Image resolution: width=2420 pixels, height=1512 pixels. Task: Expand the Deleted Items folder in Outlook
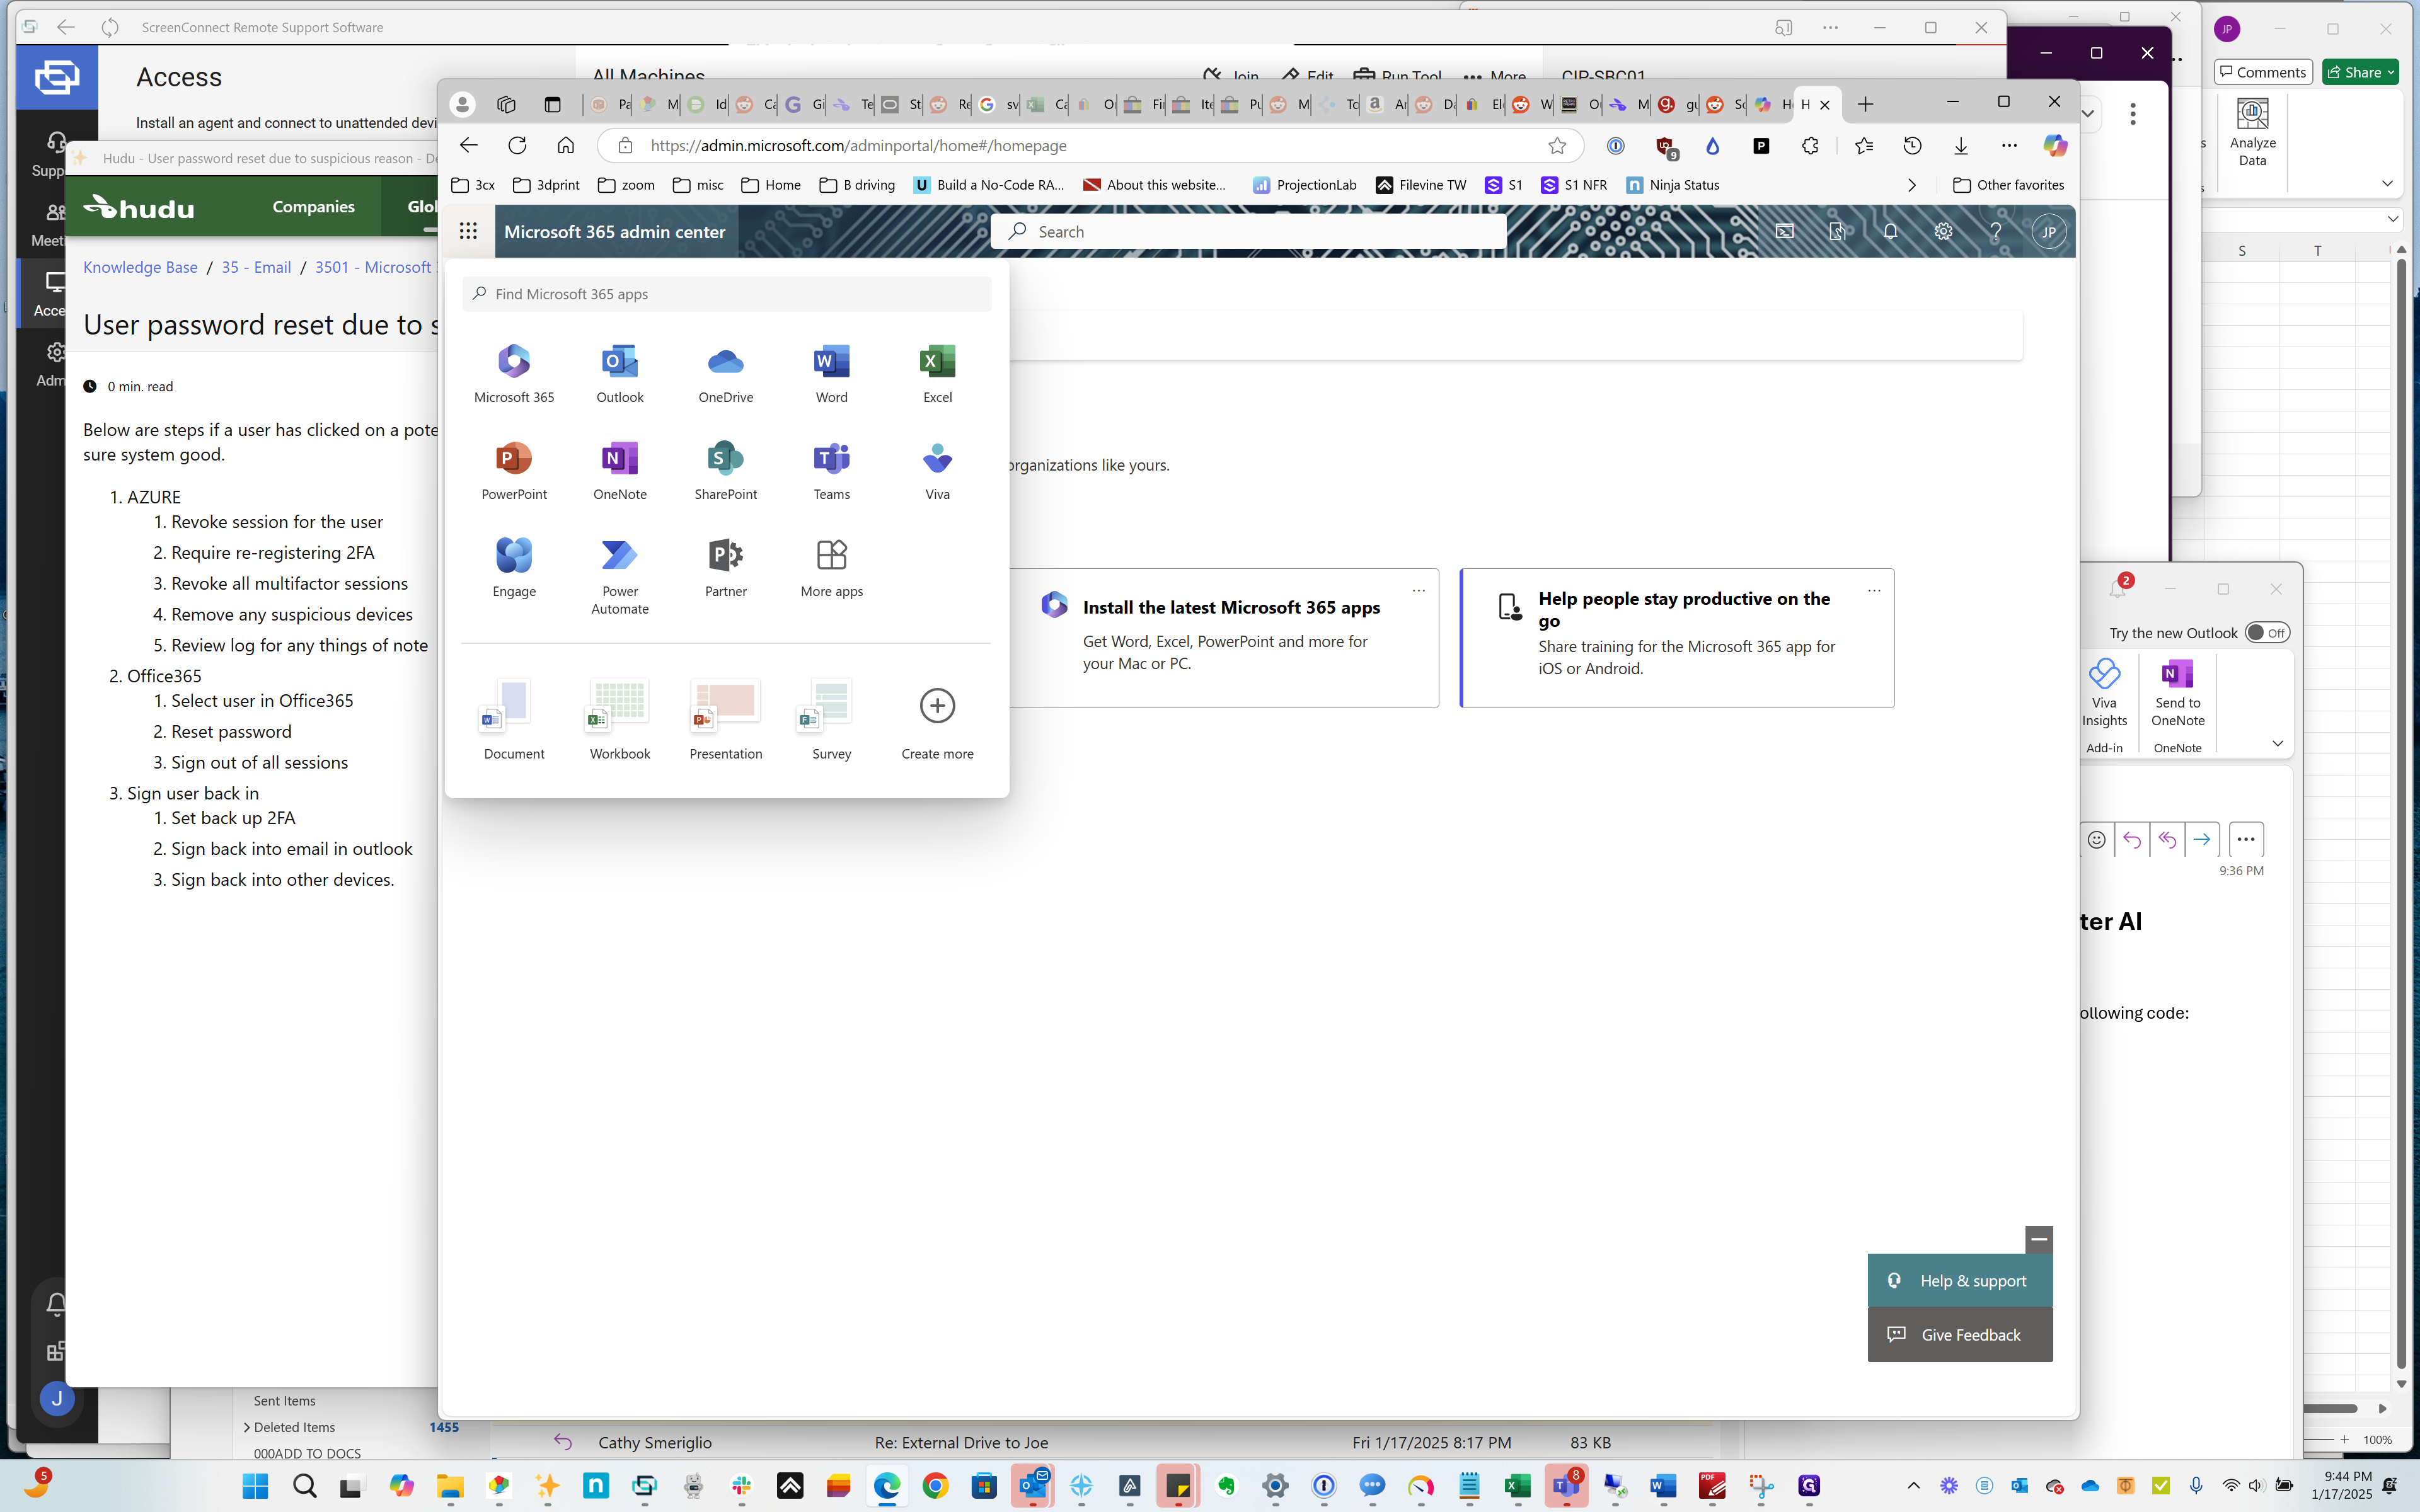pyautogui.click(x=247, y=1427)
